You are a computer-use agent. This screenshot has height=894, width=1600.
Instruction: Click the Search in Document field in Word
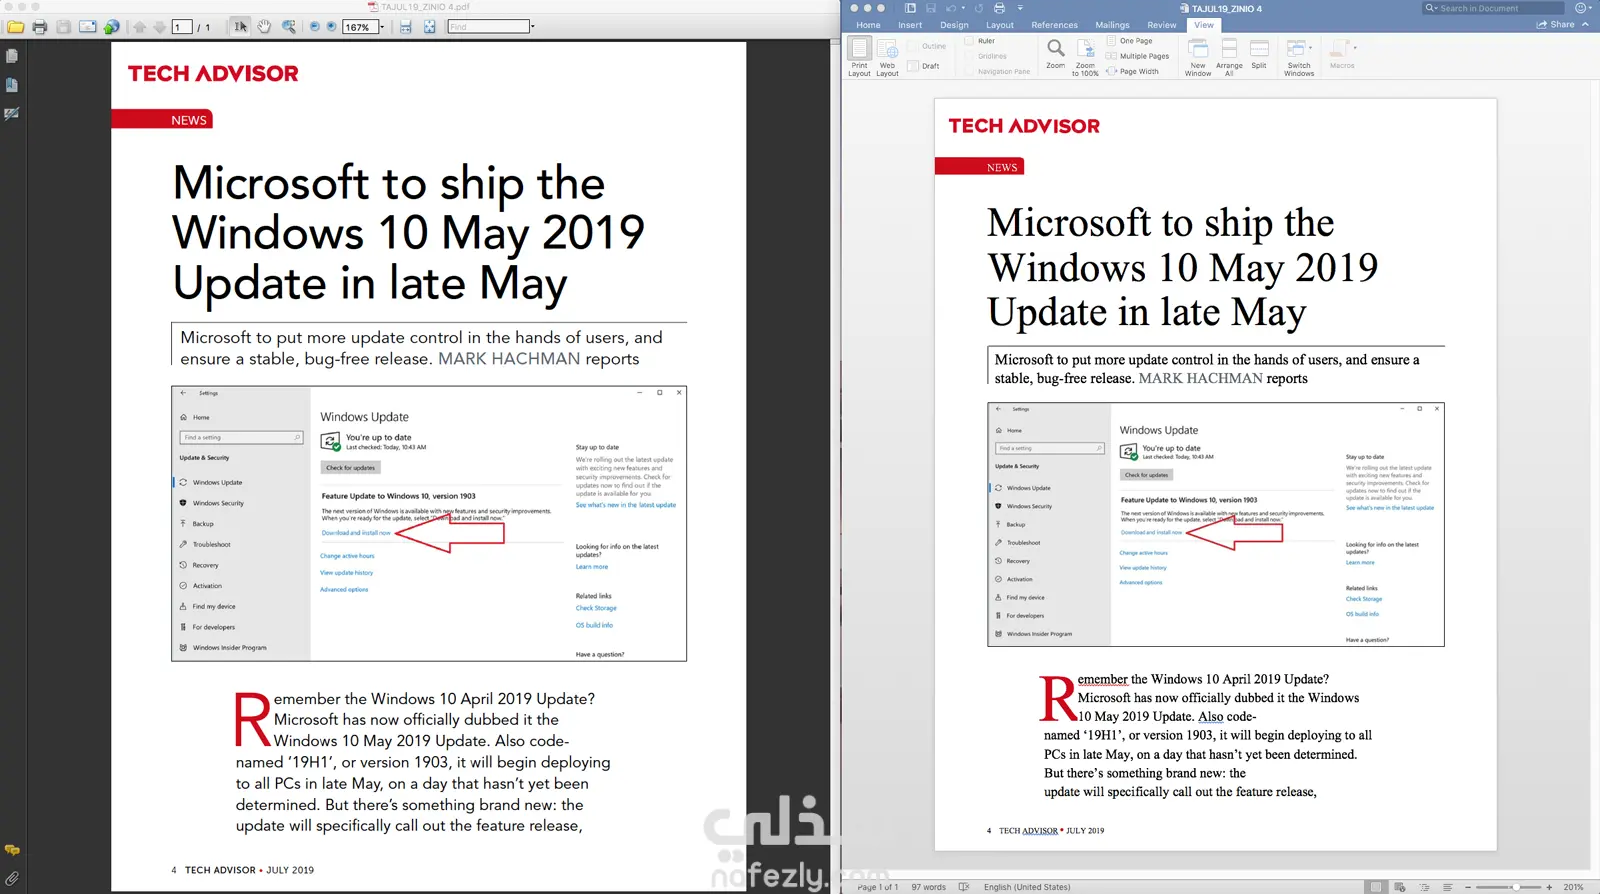(x=1494, y=8)
